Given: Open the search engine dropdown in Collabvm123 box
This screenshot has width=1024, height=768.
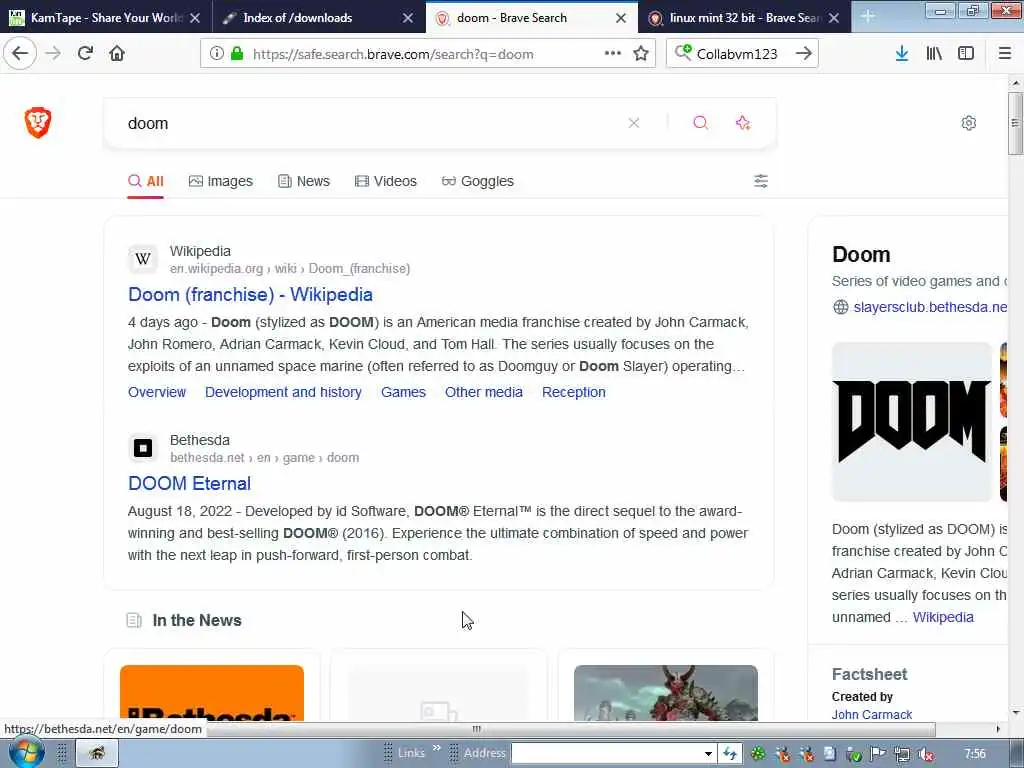Looking at the screenshot, I should [683, 52].
